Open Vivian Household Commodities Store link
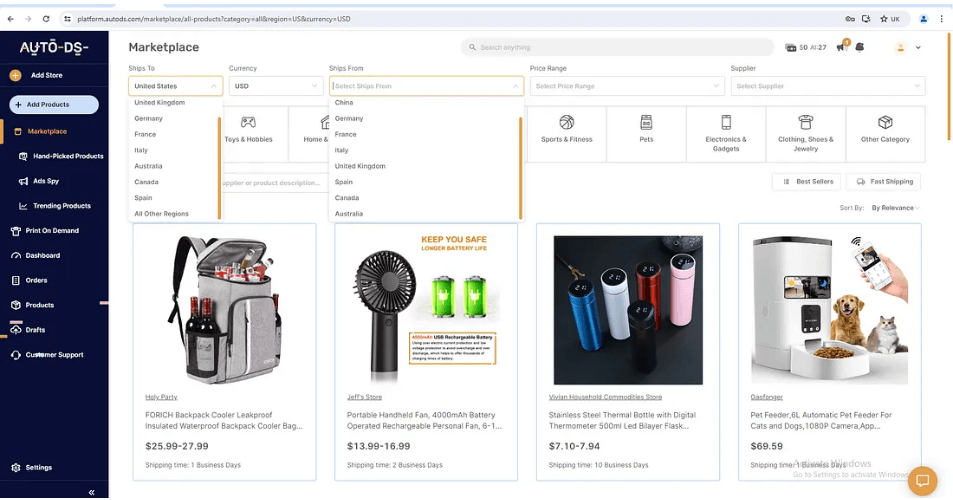This screenshot has height=500, width=953. tap(605, 397)
